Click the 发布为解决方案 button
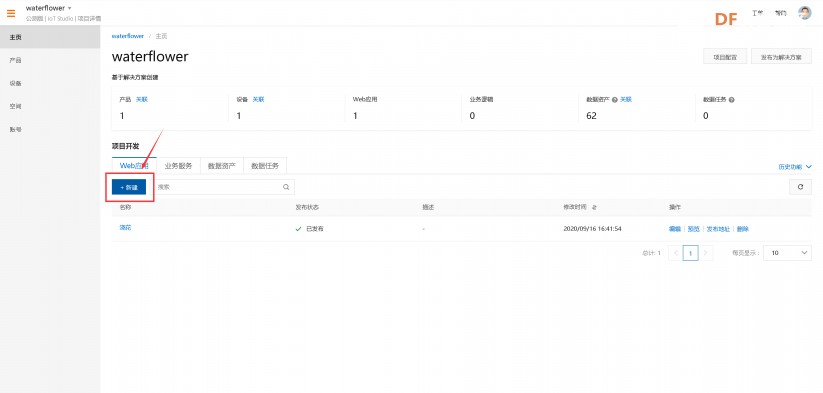This screenshot has width=823, height=393. tap(781, 57)
